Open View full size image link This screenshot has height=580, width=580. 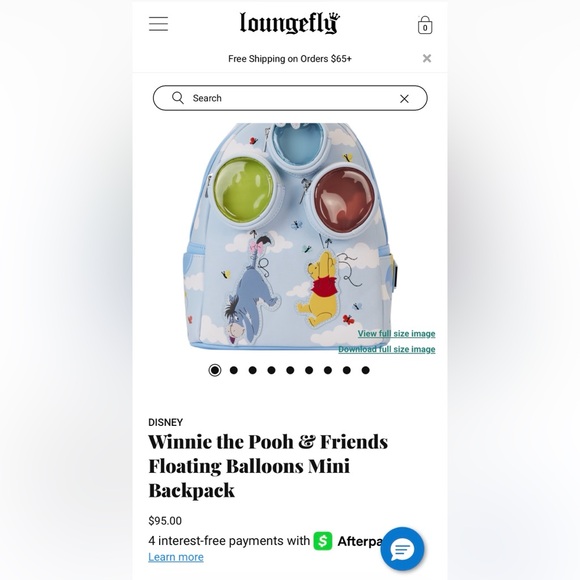(x=396, y=334)
